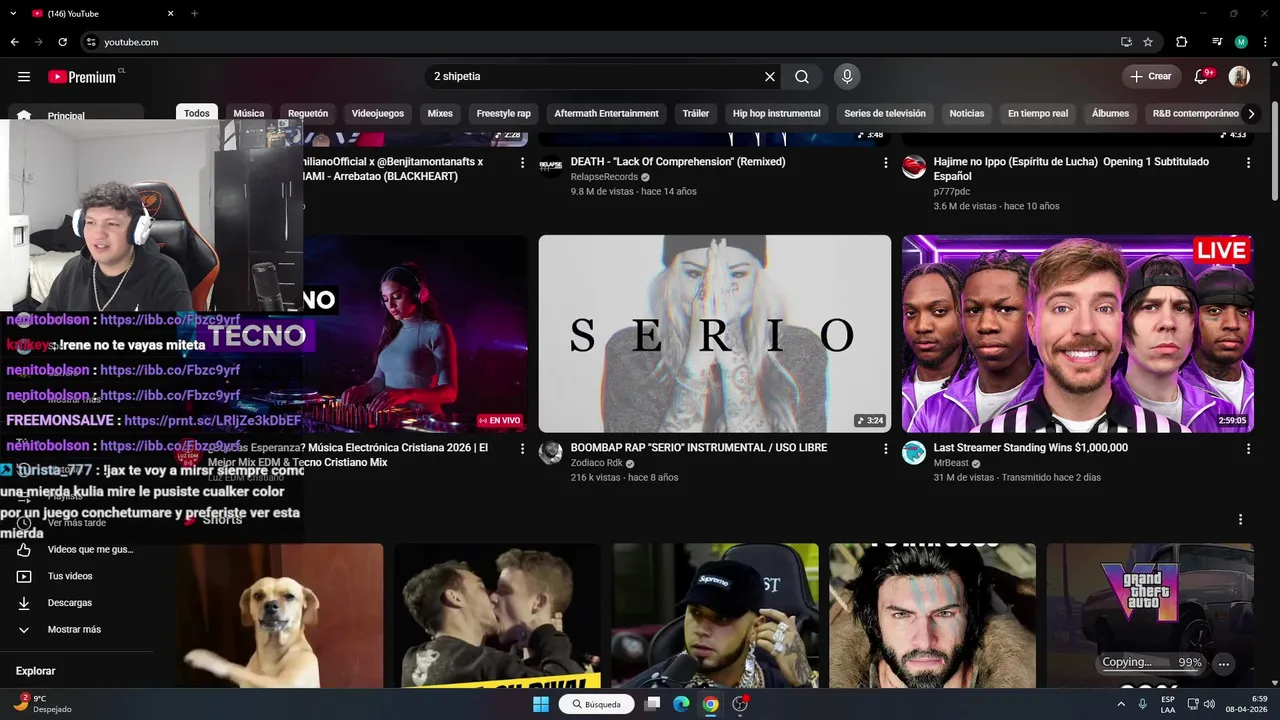
Task: Select the En tiempo real chip
Action: (1038, 113)
